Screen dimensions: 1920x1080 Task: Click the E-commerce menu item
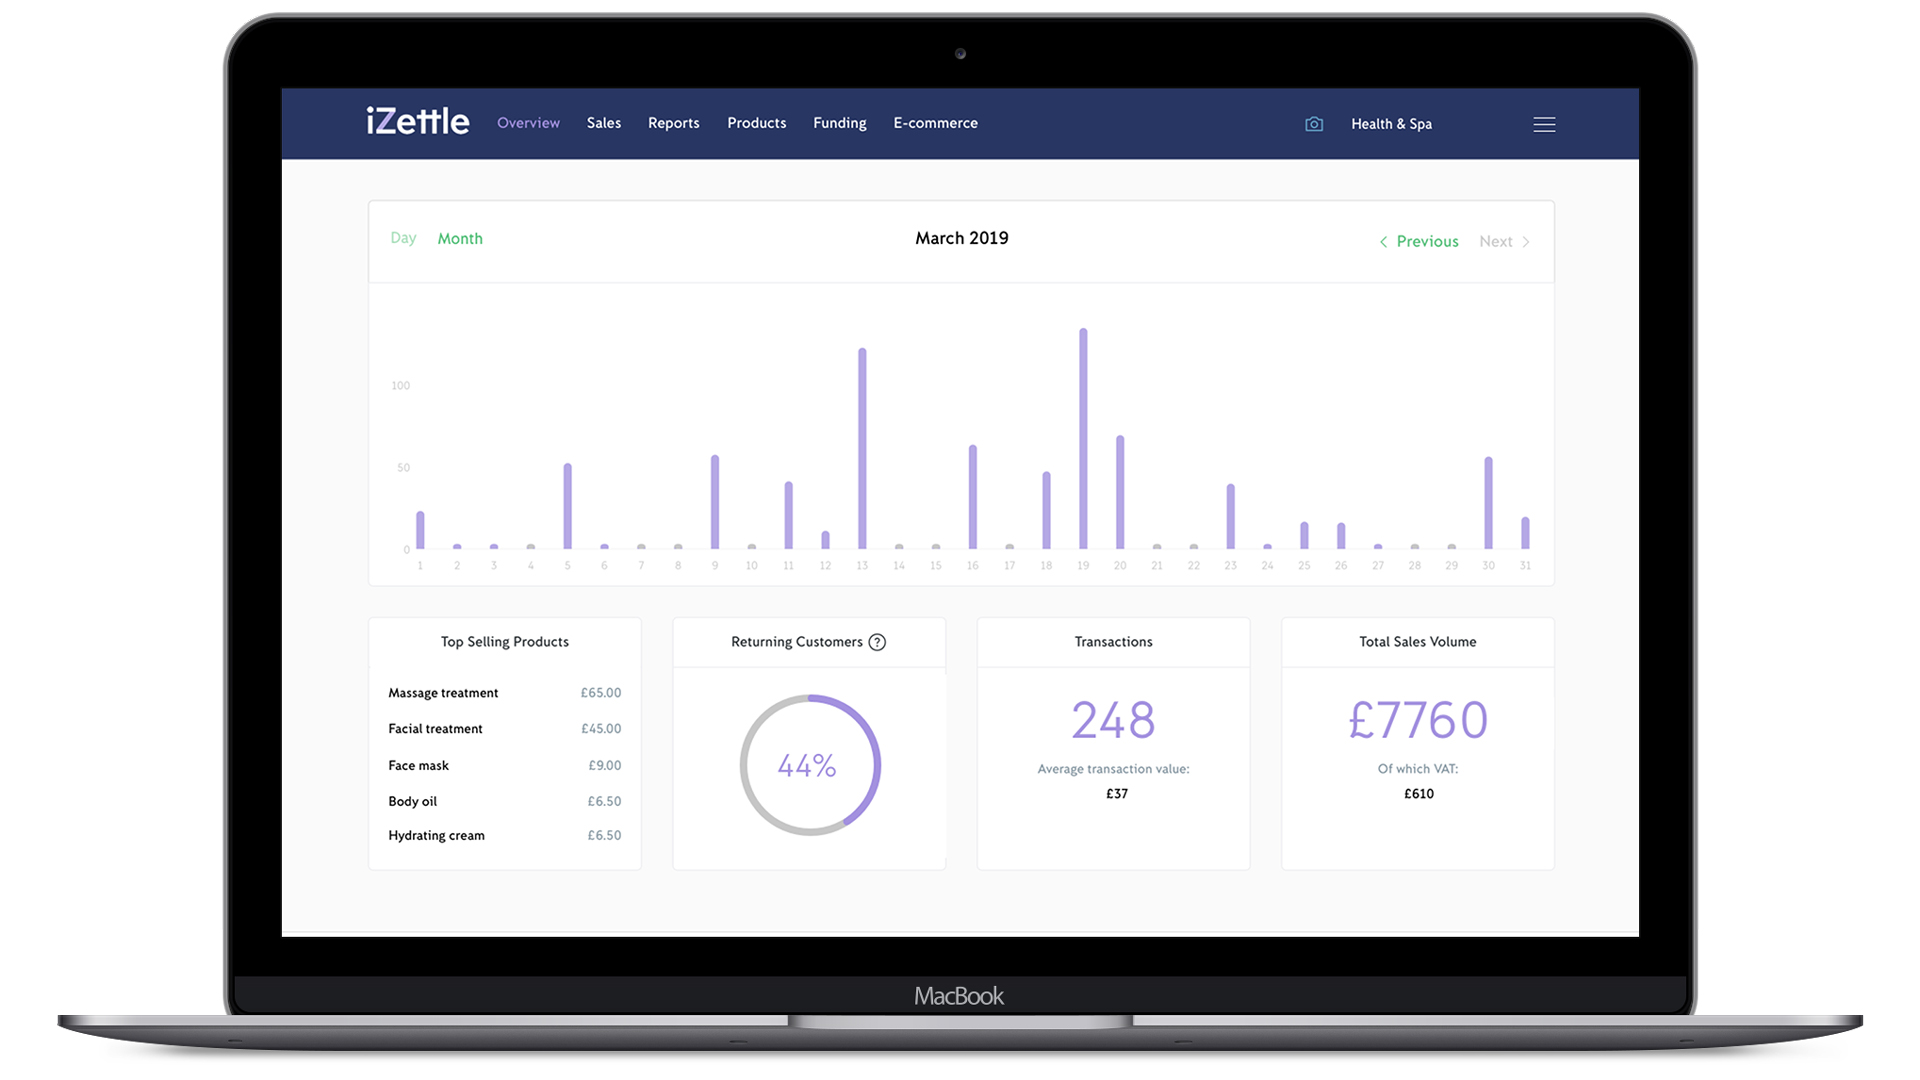pos(935,123)
